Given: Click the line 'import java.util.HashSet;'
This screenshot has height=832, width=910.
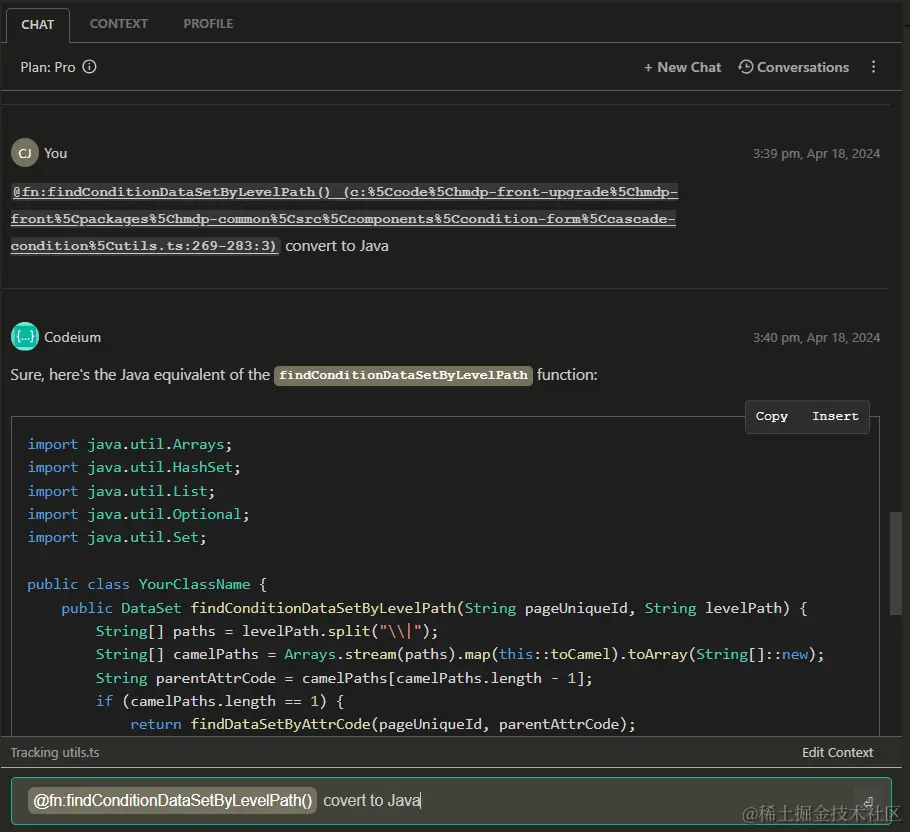Looking at the screenshot, I should point(133,468).
